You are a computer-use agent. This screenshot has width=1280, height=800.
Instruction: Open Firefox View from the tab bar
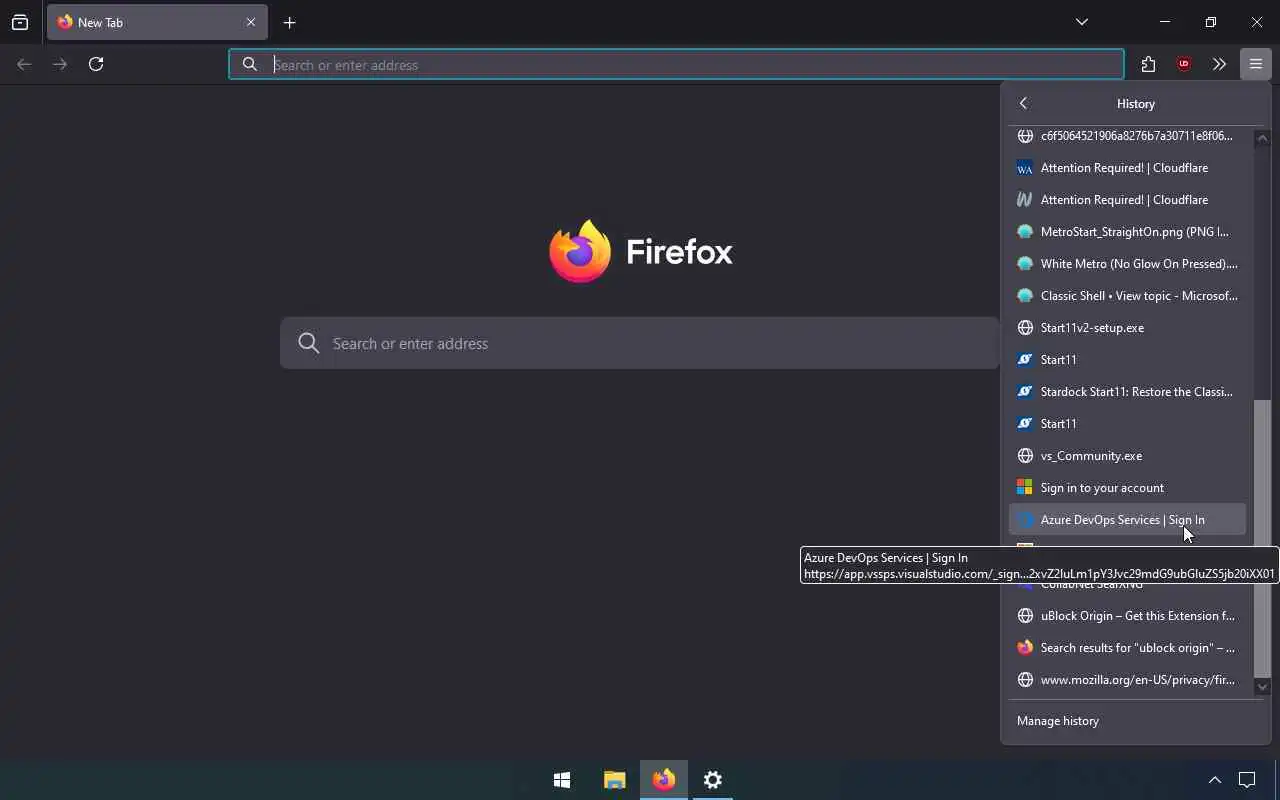pos(20,22)
